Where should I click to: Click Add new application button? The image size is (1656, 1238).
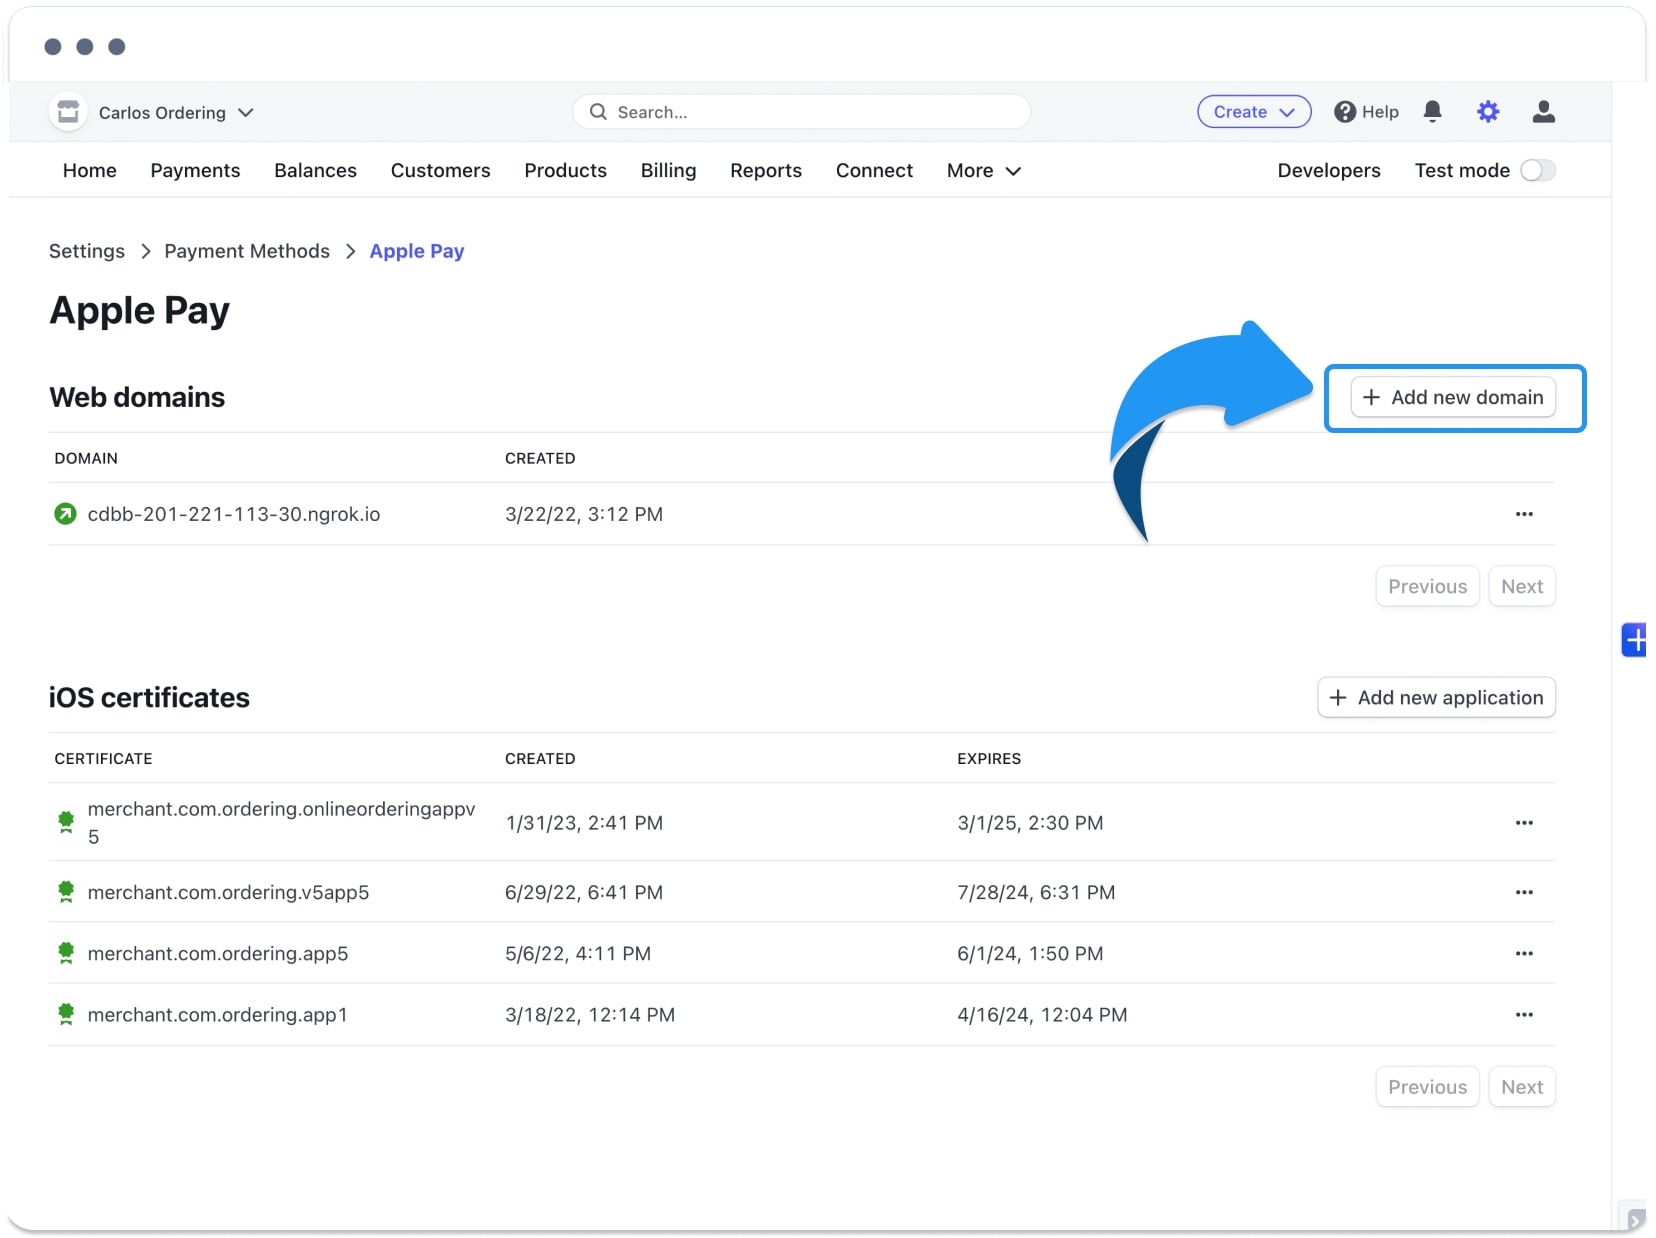[x=1436, y=698]
